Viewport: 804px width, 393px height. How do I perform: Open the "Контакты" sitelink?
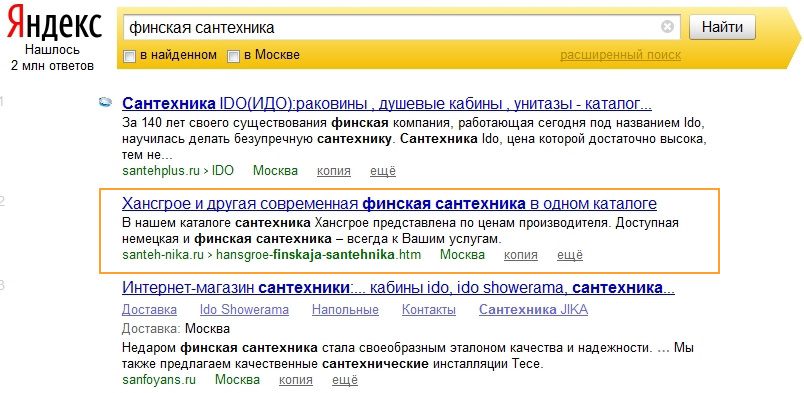(429, 310)
